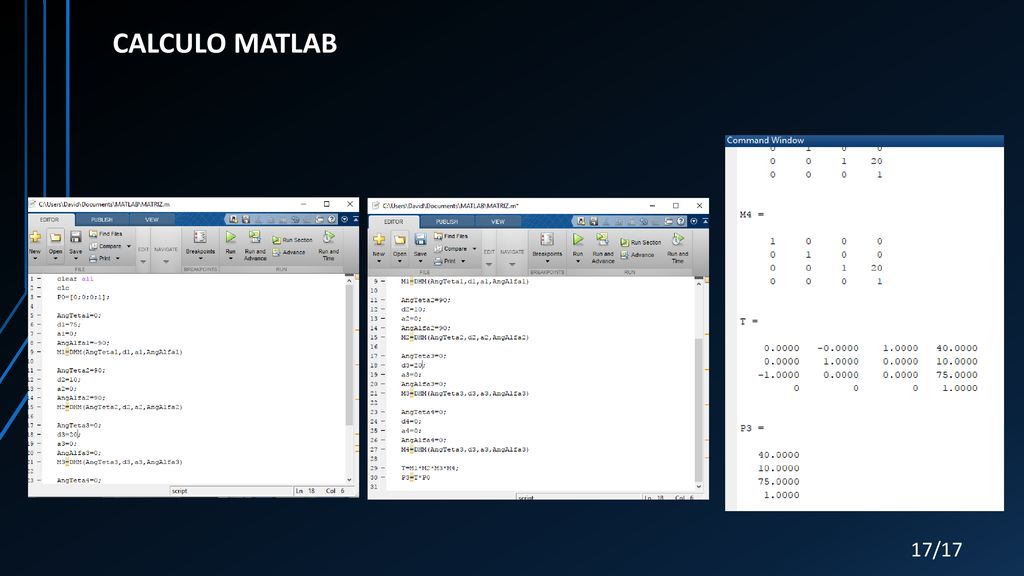
Task: Click value 75.0000 in P3 output
Action: point(778,482)
